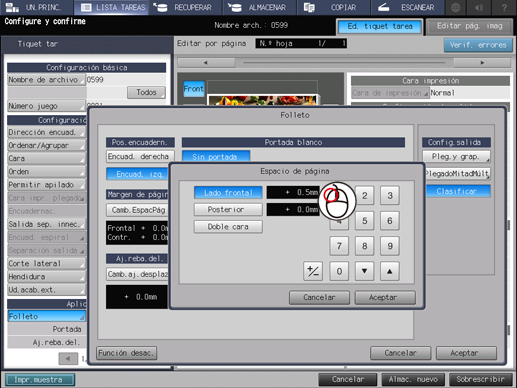Screen dimensions: 517x388
Task: Click the page navigation slider track
Action: pos(344,63)
